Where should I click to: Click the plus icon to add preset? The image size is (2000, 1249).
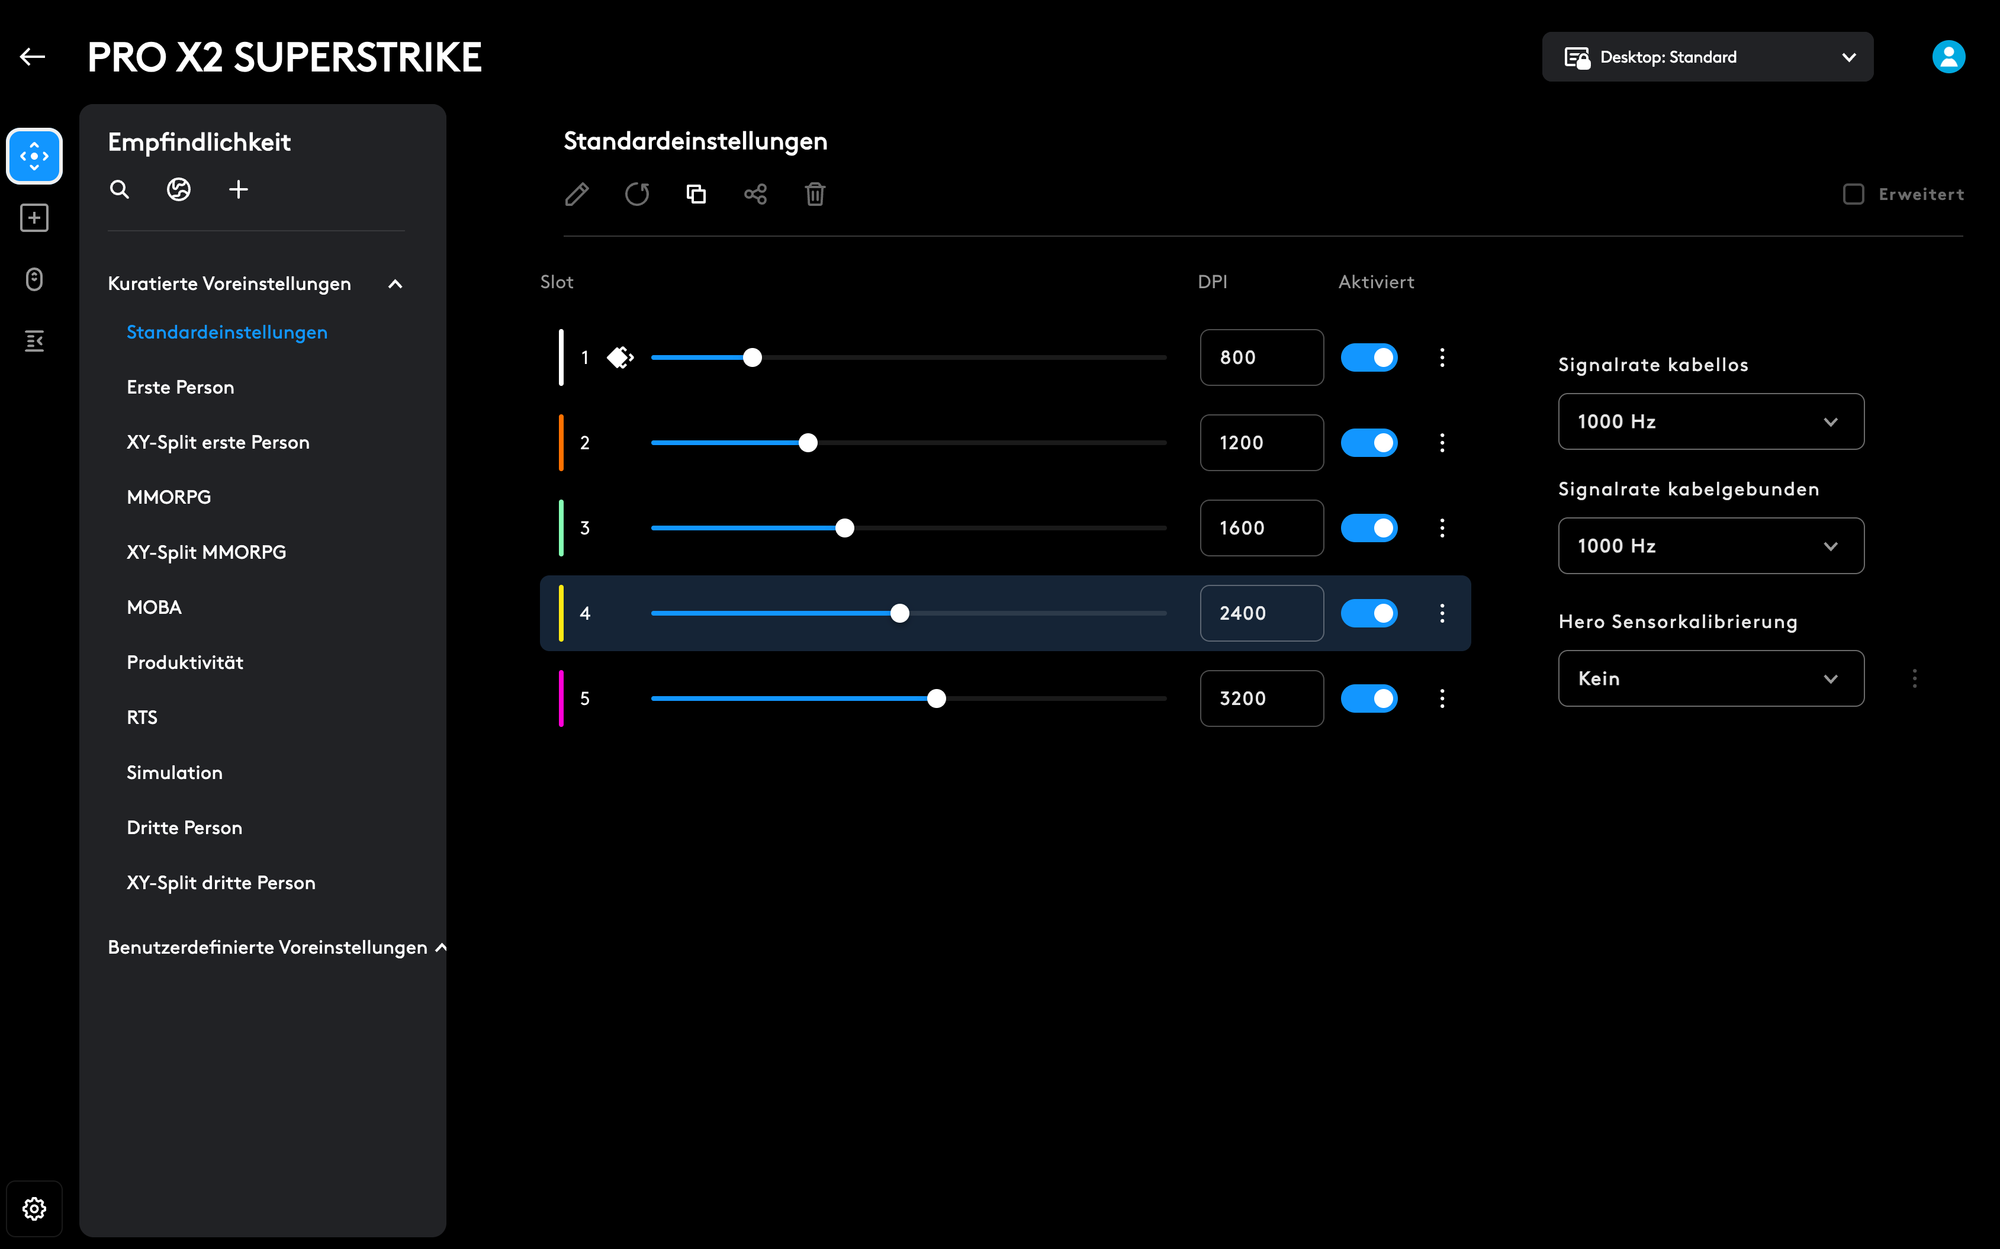coord(238,189)
